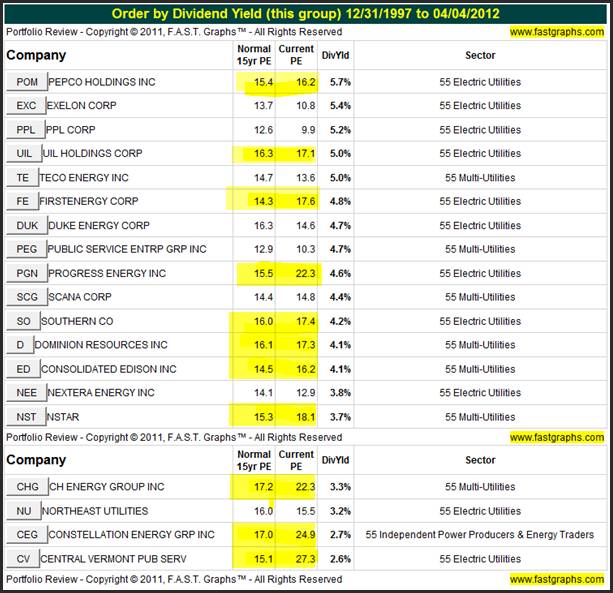Viewport: 613px width, 593px height.
Task: Click Central Vermont dividend yield 2.6%
Action: 340,559
